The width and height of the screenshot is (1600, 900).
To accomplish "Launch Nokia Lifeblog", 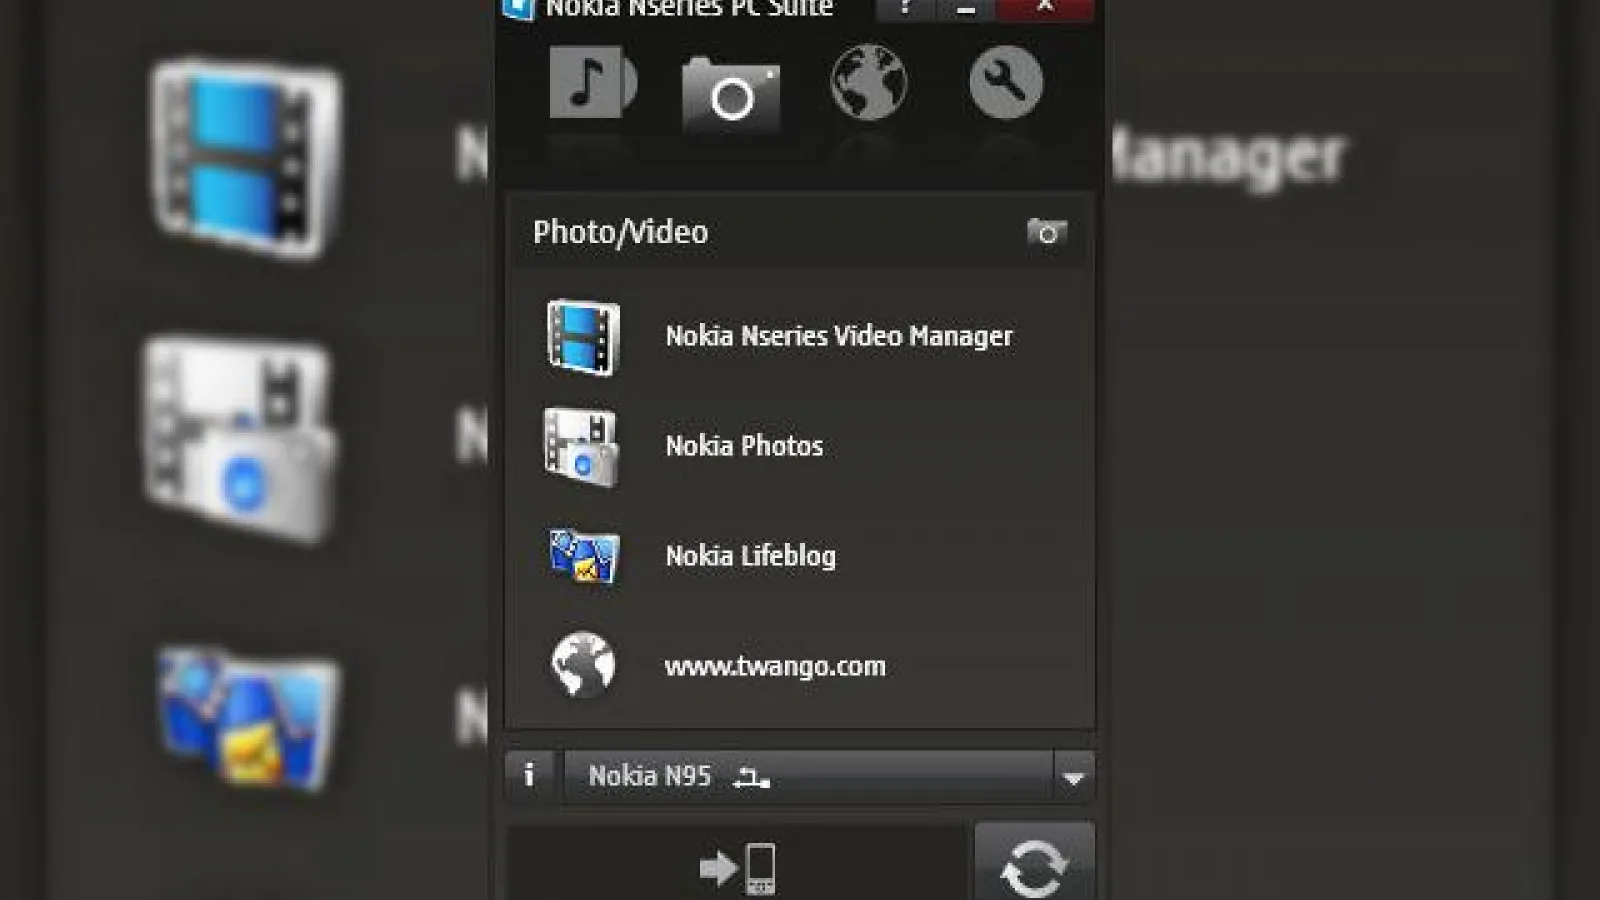I will click(x=751, y=556).
